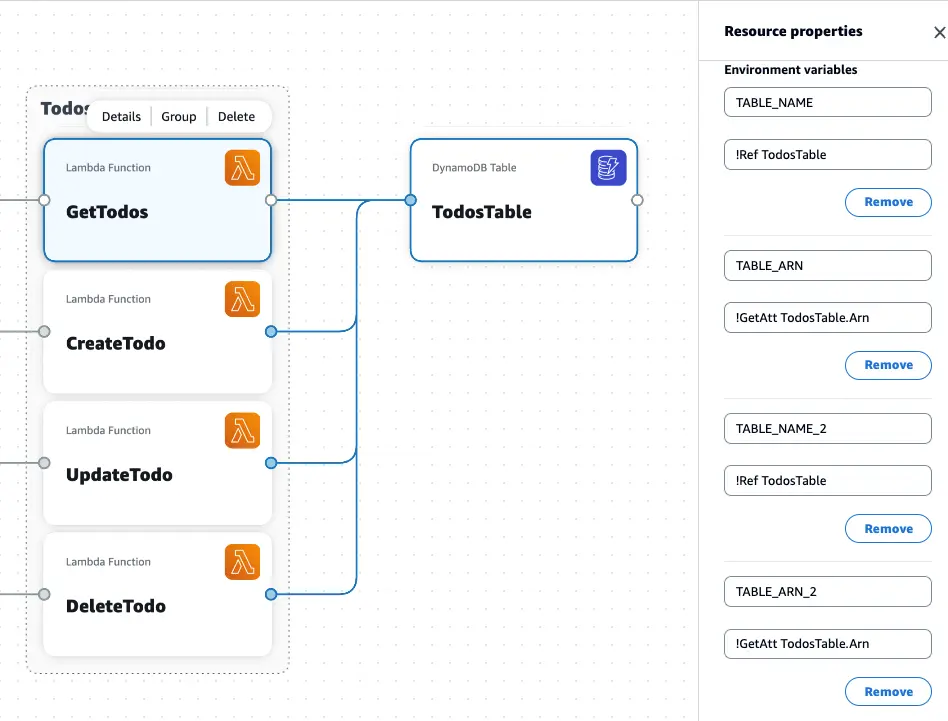
Task: Click the !Ref TodosTable value field
Action: tap(827, 154)
